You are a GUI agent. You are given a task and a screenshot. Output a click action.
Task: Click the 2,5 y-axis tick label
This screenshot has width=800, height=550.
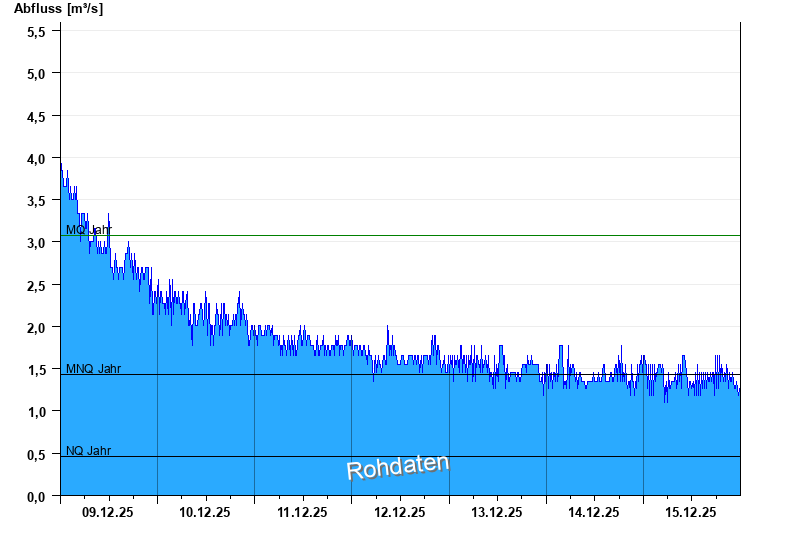tap(36, 285)
